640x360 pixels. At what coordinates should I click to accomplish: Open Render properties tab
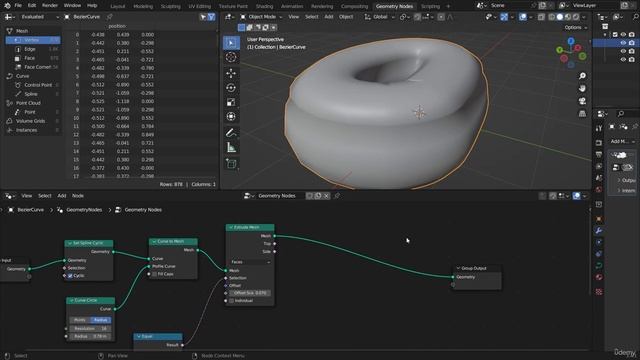tap(599, 143)
